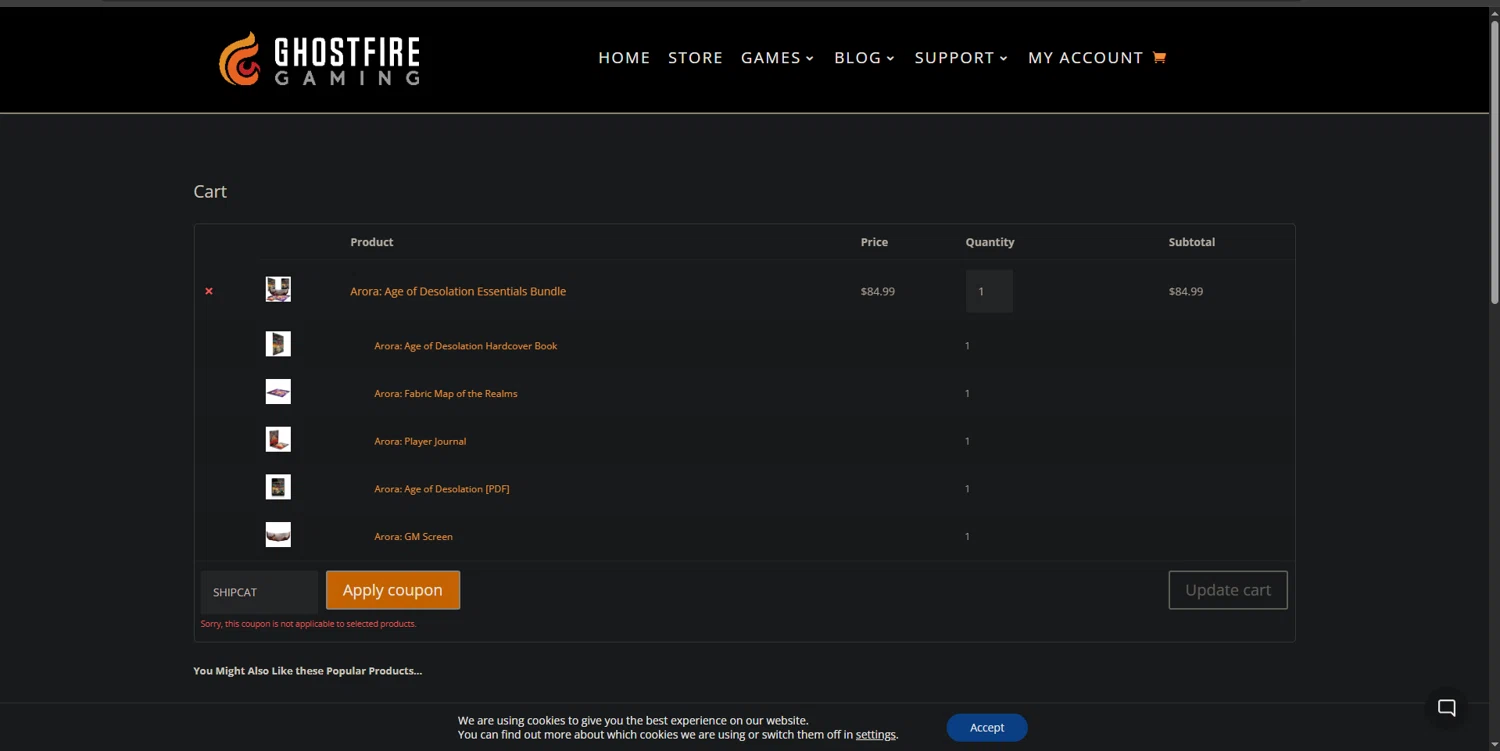This screenshot has height=751, width=1500.
Task: Open the STORE menu item
Action: pos(695,58)
